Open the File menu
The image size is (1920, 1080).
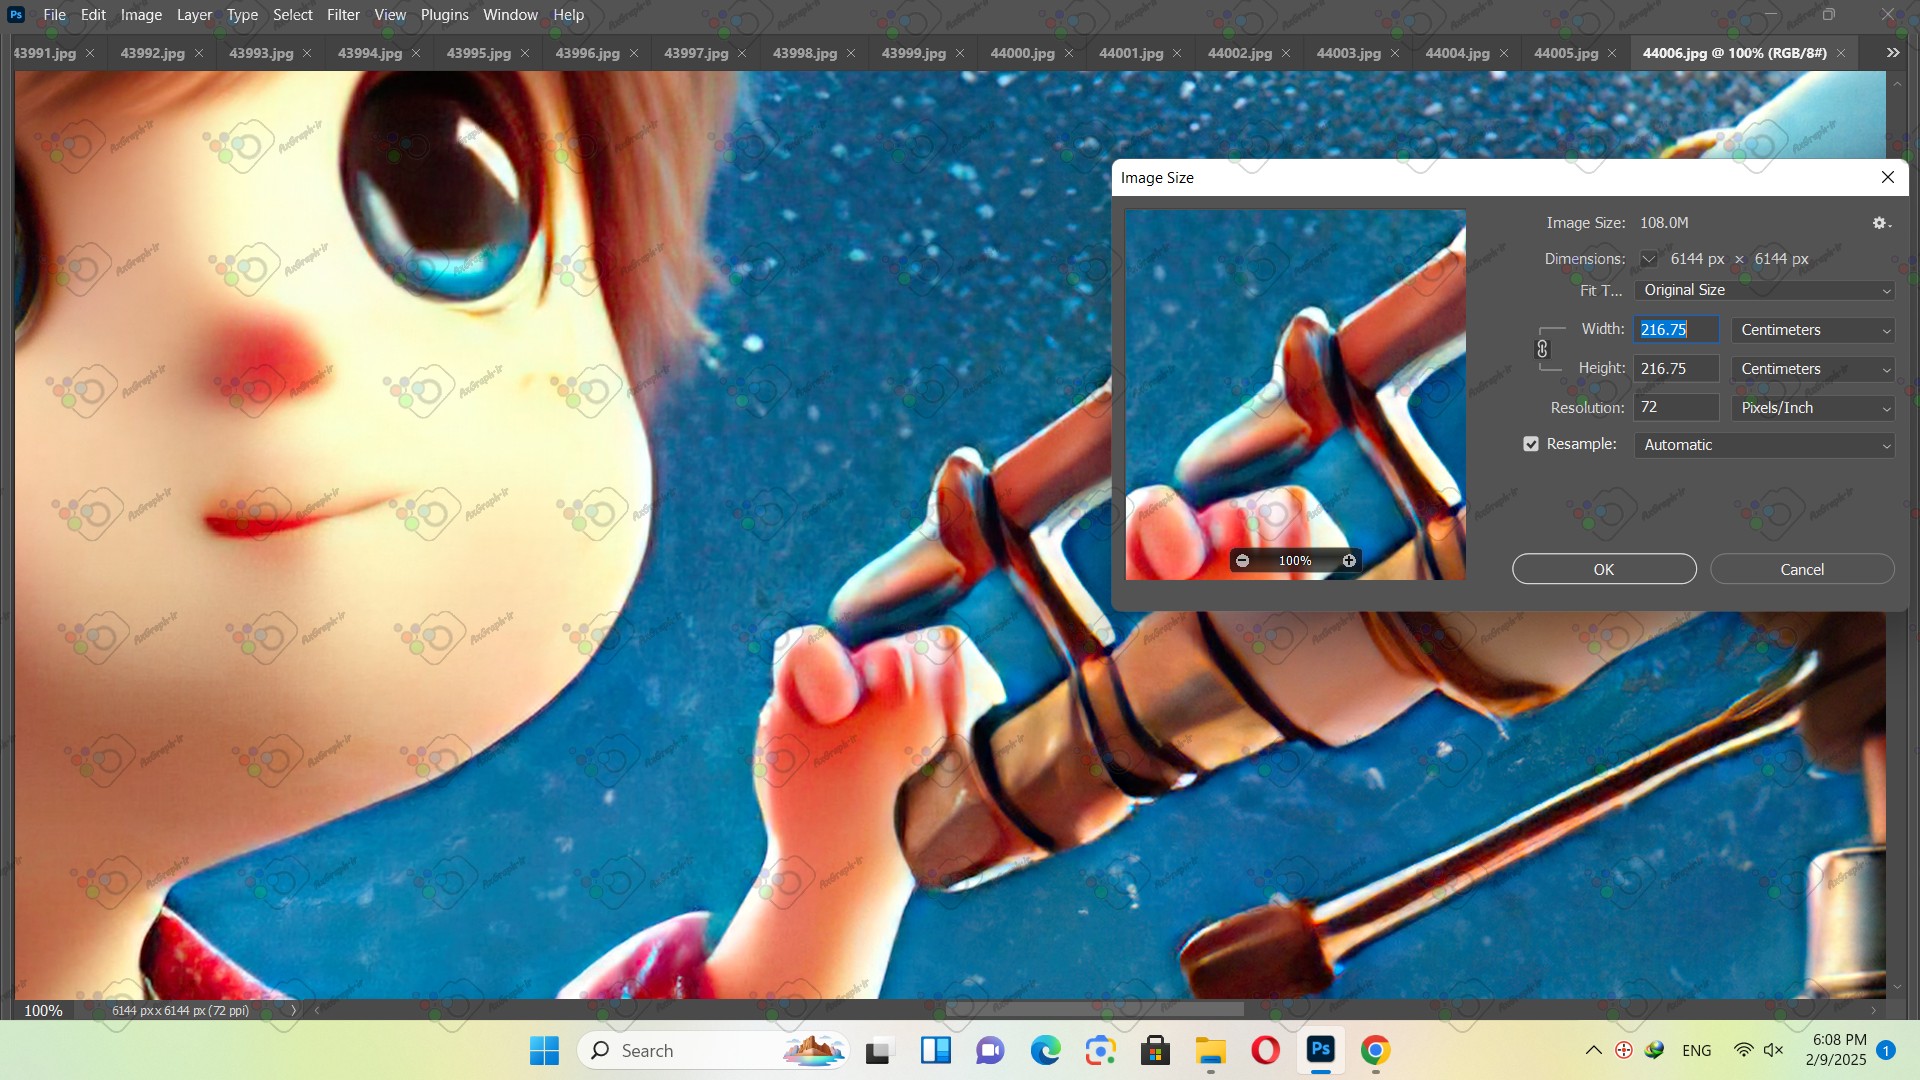coord(55,15)
